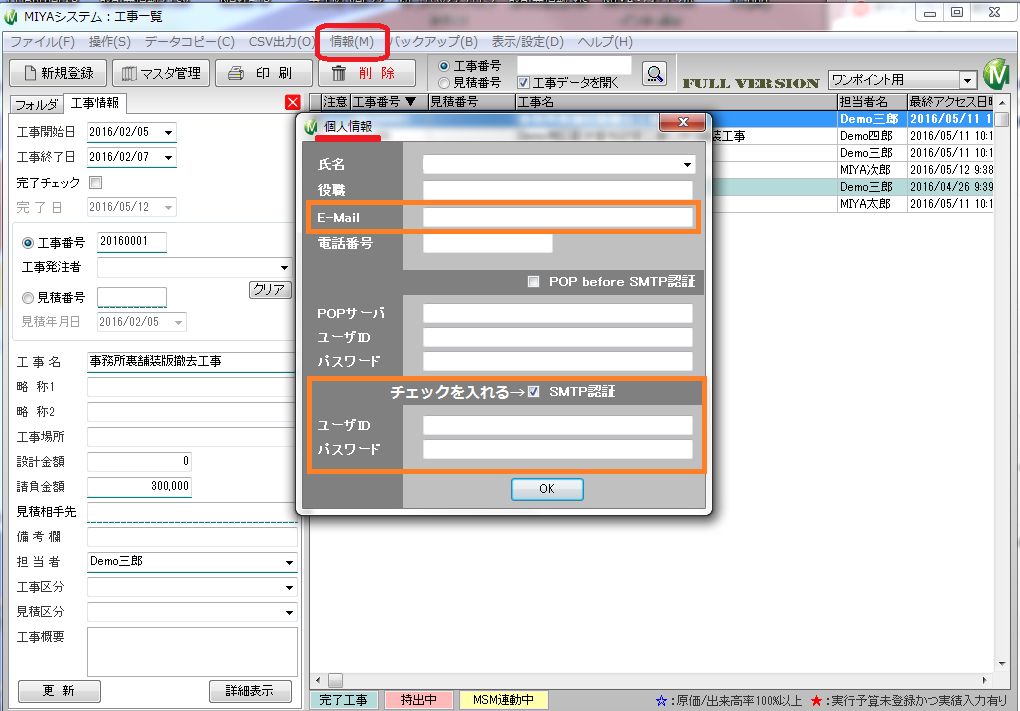Screen dimensions: 1020x711
Task: Expand the 担当者 dropdown
Action: point(289,562)
